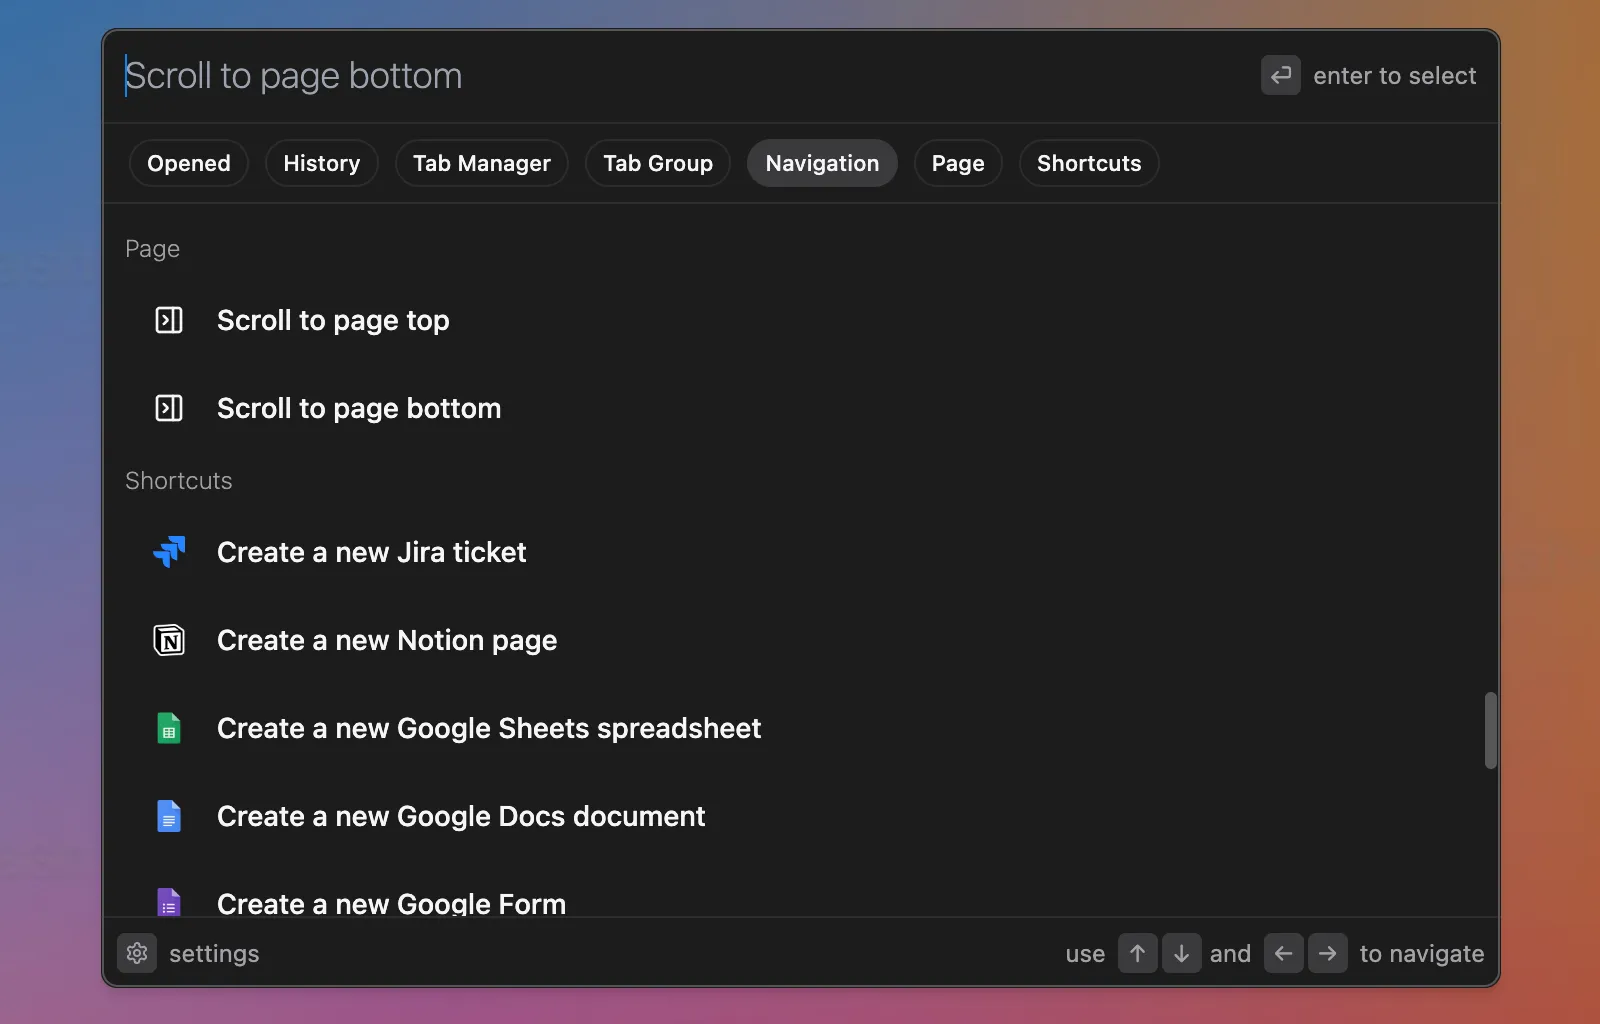The height and width of the screenshot is (1024, 1600).
Task: Click the blue Google Docs icon
Action: coord(169,816)
